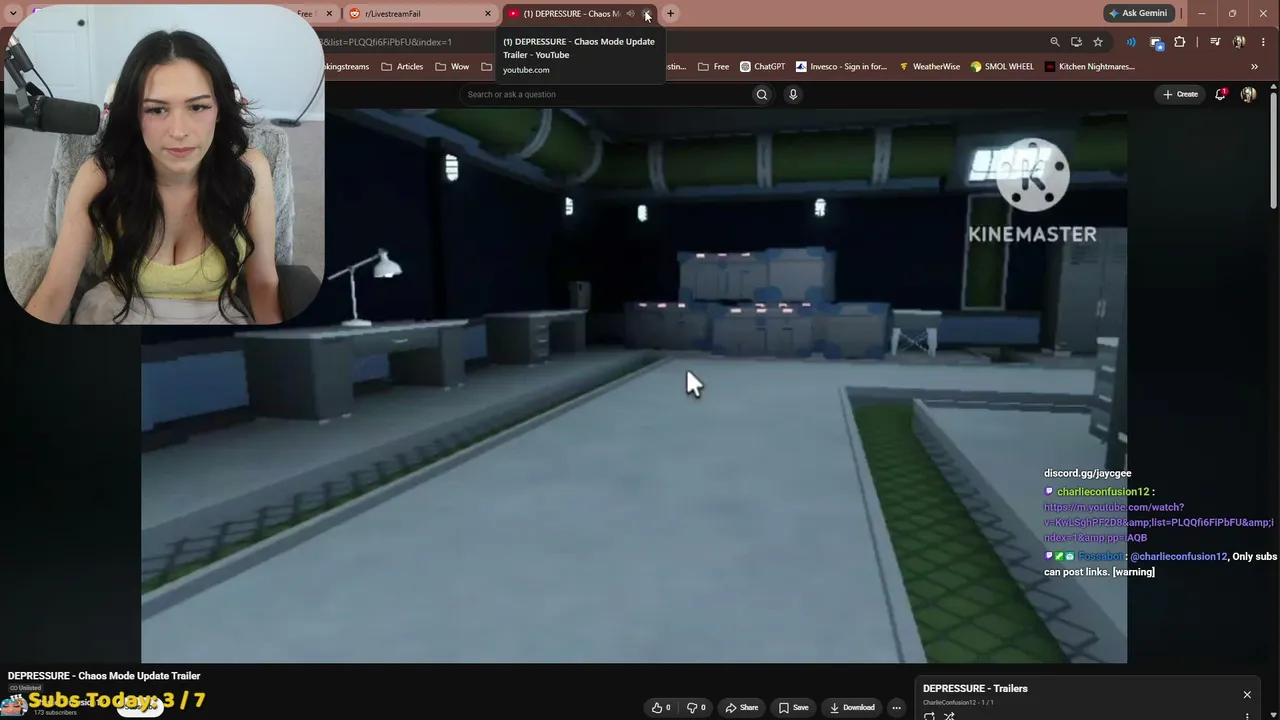Image resolution: width=1280 pixels, height=720 pixels.
Task: Open the Invesco sign-in bookmark
Action: 841,67
